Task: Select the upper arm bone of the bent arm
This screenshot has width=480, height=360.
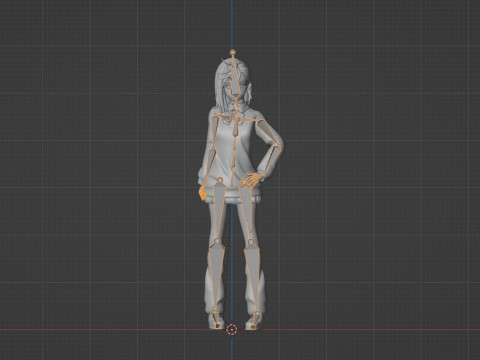Action: (x=267, y=132)
